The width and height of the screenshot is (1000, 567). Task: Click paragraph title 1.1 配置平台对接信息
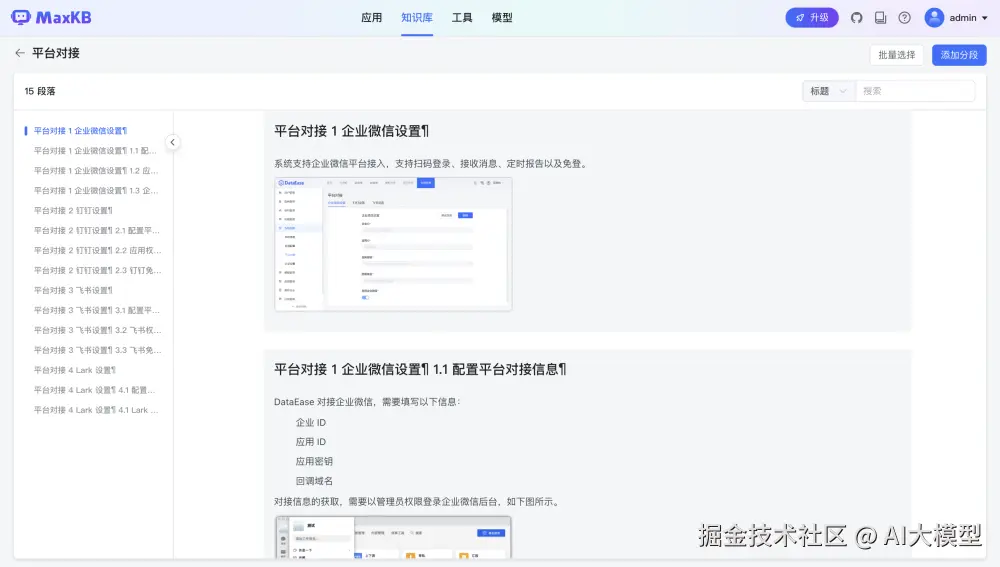point(420,369)
